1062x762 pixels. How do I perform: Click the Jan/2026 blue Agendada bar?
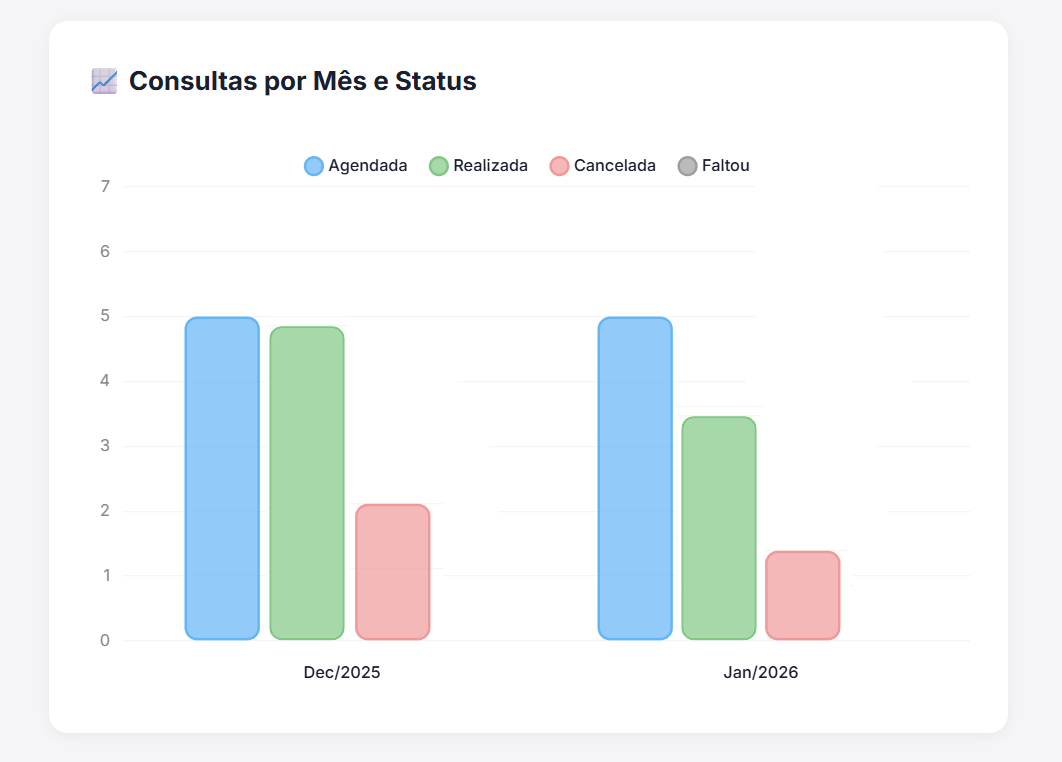tap(635, 478)
